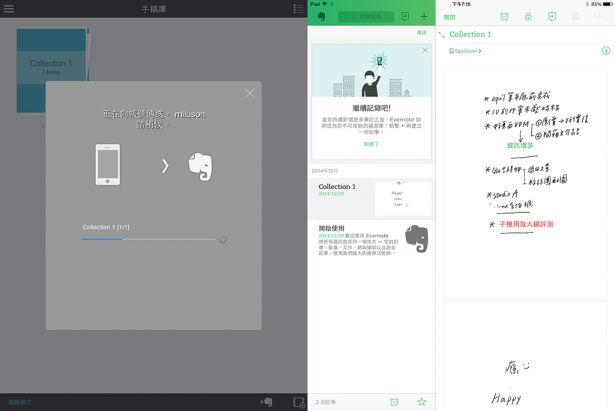Tap the greyed-out page icon in note toolbar

click(x=575, y=16)
